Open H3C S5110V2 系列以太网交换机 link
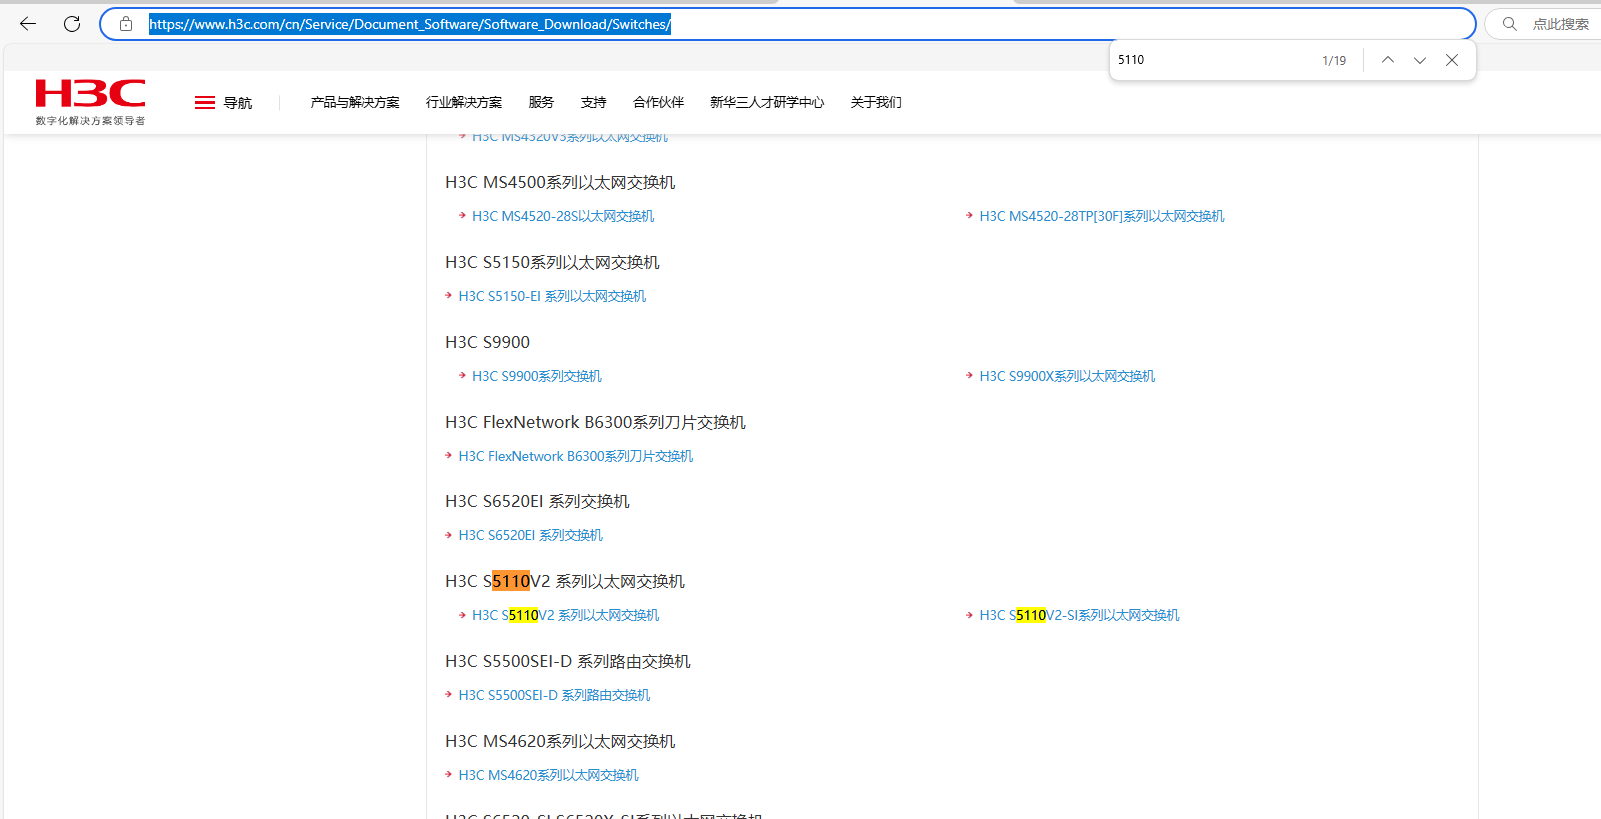The width and height of the screenshot is (1601, 819). 565,615
